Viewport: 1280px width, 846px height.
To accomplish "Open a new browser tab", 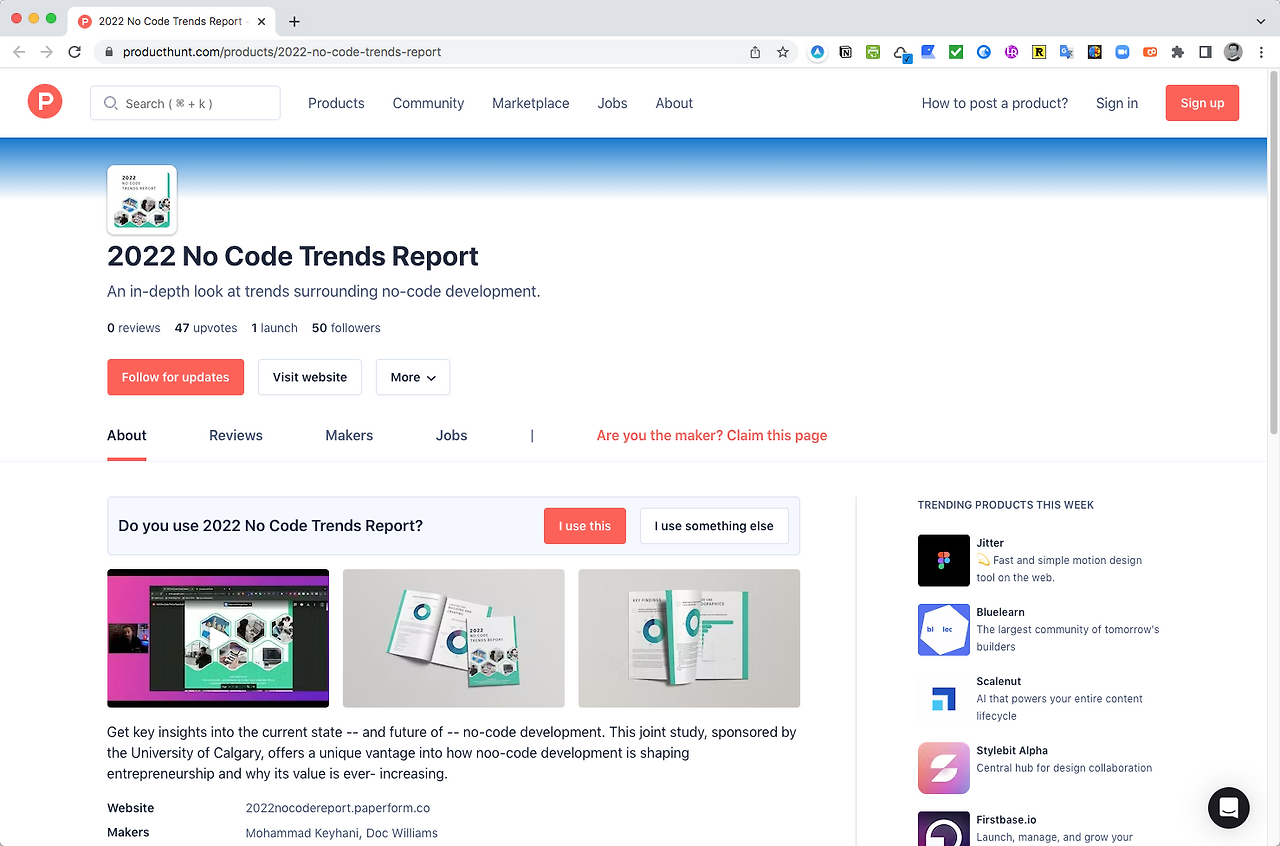I will [294, 21].
